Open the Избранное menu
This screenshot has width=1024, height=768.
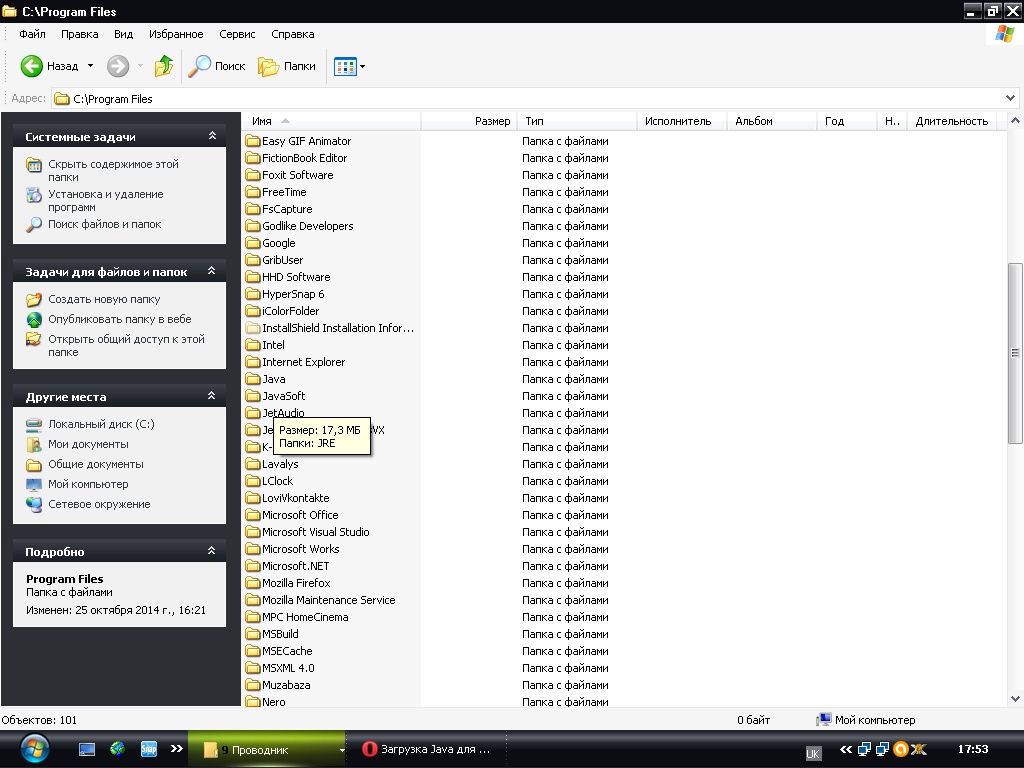click(x=176, y=34)
